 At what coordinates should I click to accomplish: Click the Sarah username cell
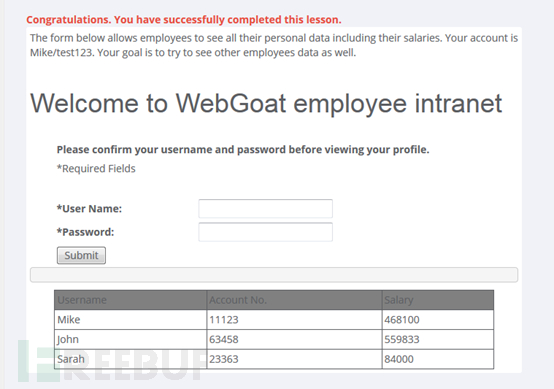[x=130, y=359]
